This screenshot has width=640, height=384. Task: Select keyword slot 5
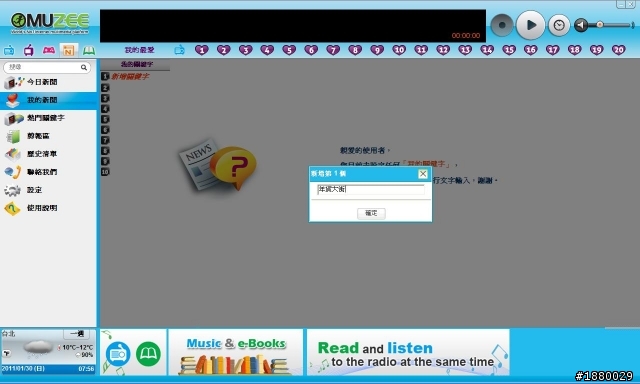105,119
